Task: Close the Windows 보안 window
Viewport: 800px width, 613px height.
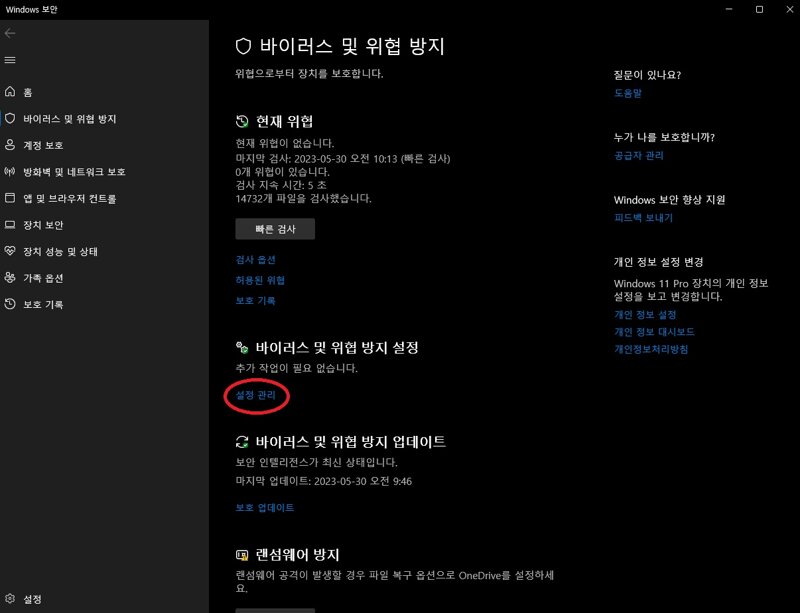Action: pos(789,9)
